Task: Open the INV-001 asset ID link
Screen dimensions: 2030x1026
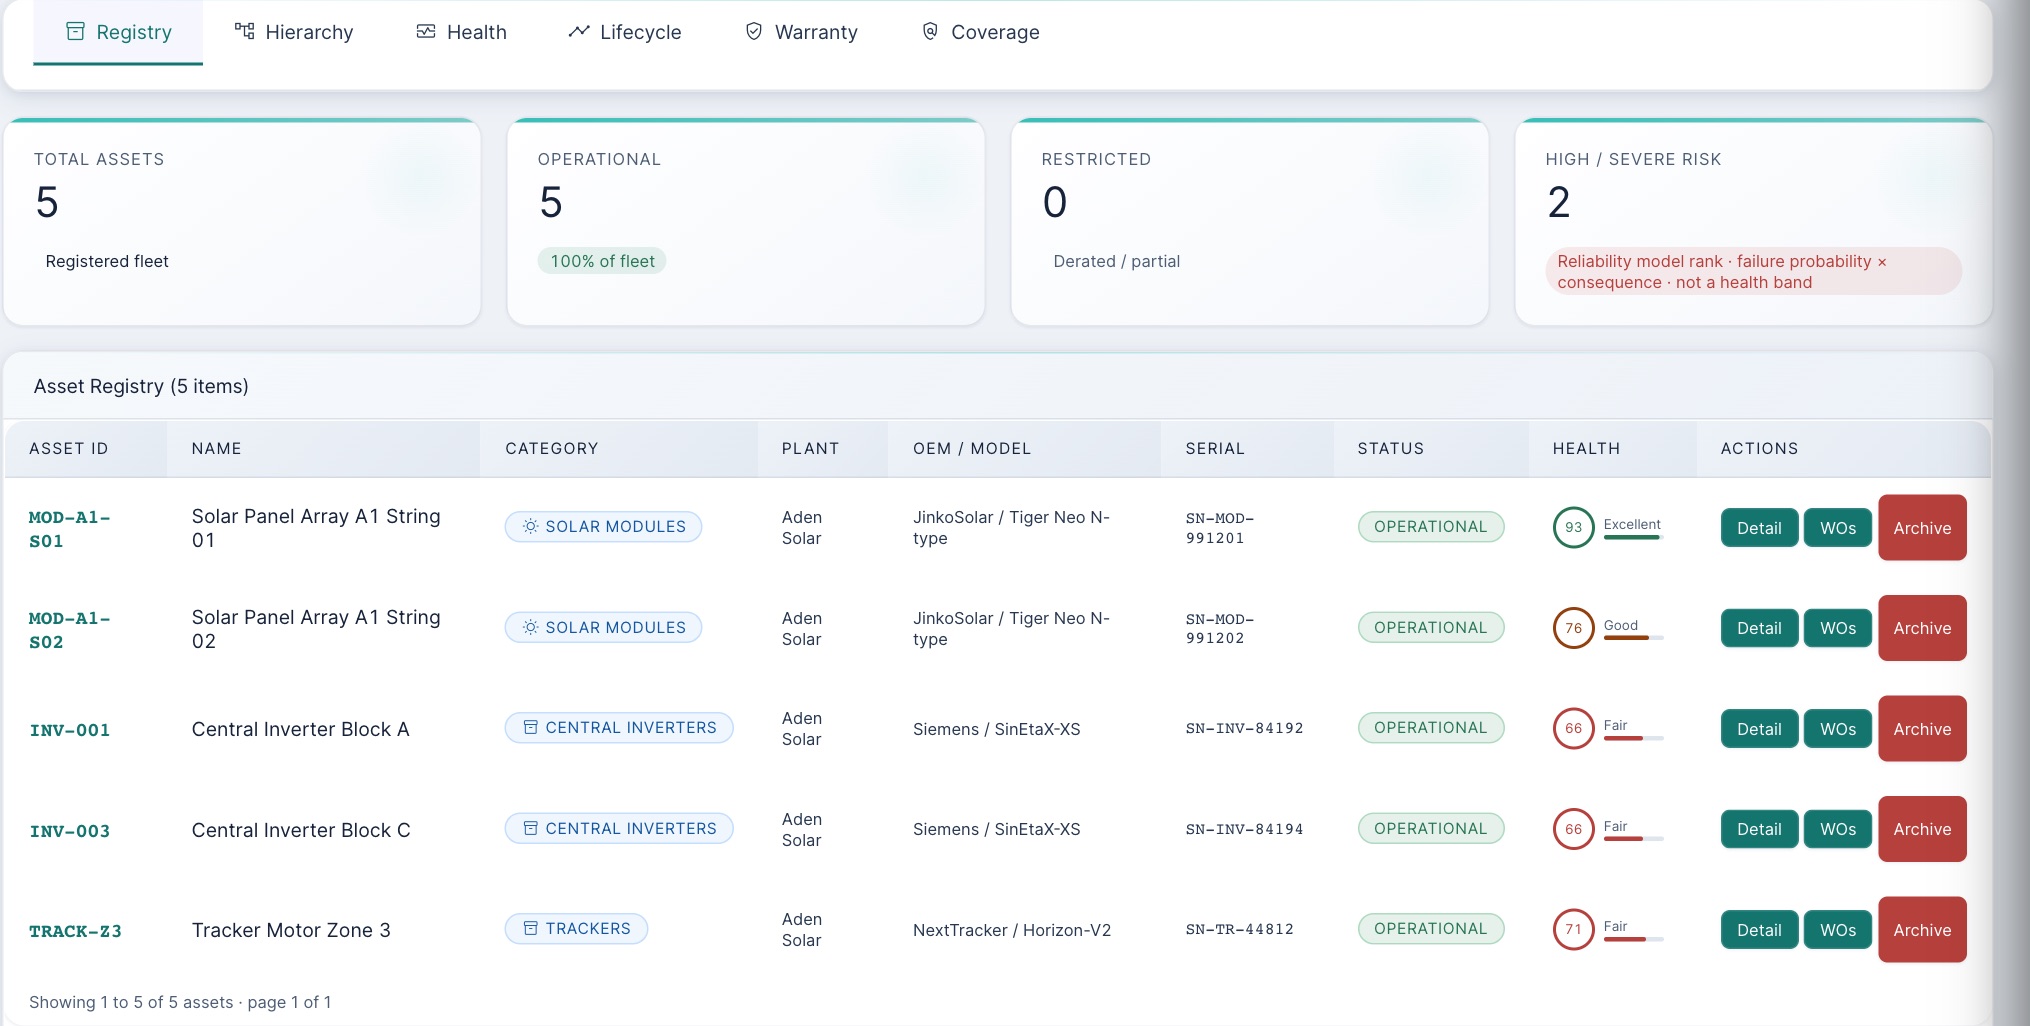Action: point(69,730)
